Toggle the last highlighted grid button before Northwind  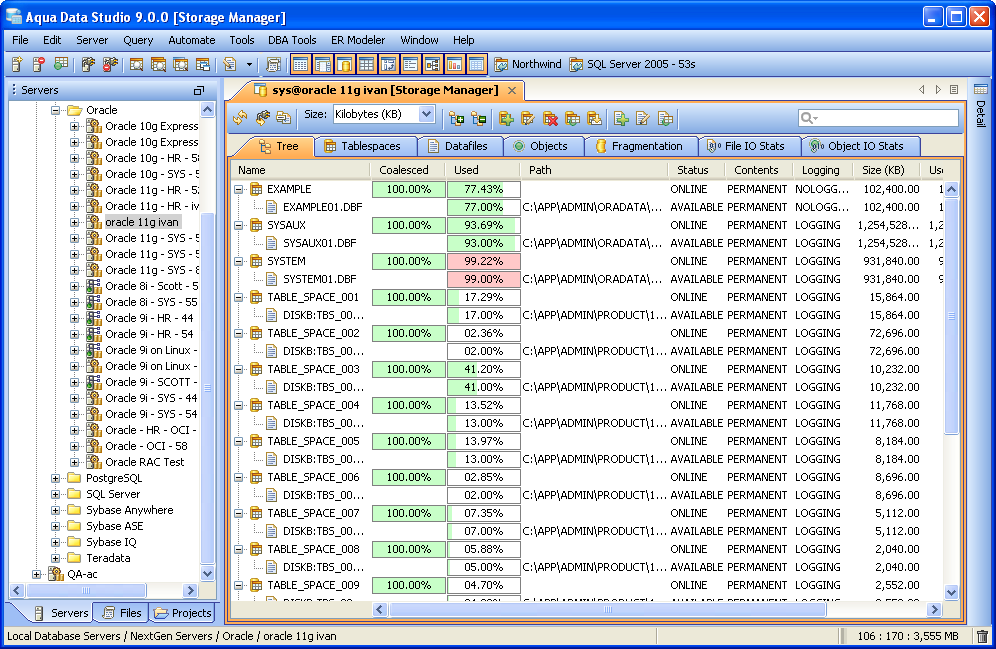point(476,64)
